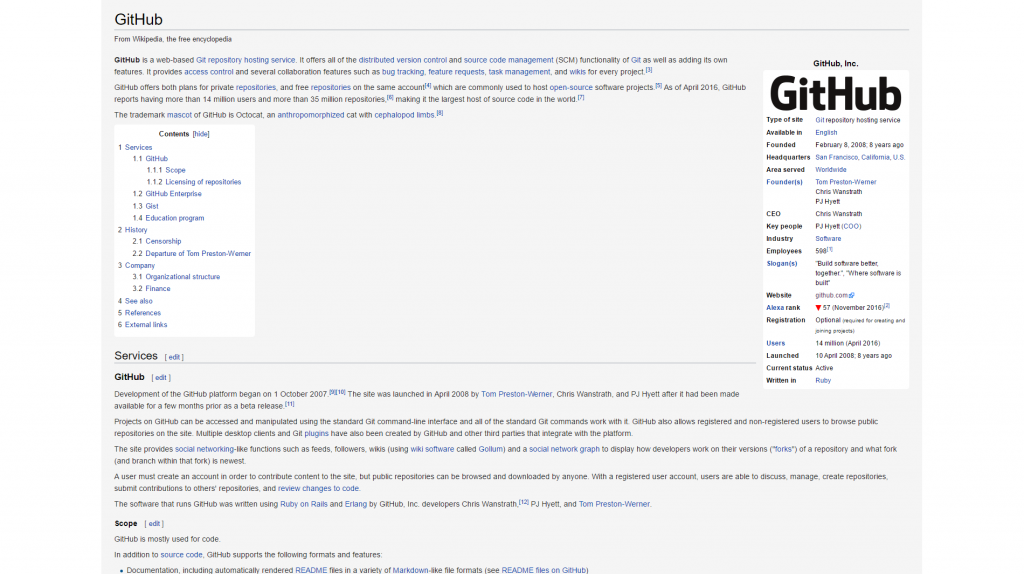
Task: Open Founder(s) label link
Action: pos(784,182)
